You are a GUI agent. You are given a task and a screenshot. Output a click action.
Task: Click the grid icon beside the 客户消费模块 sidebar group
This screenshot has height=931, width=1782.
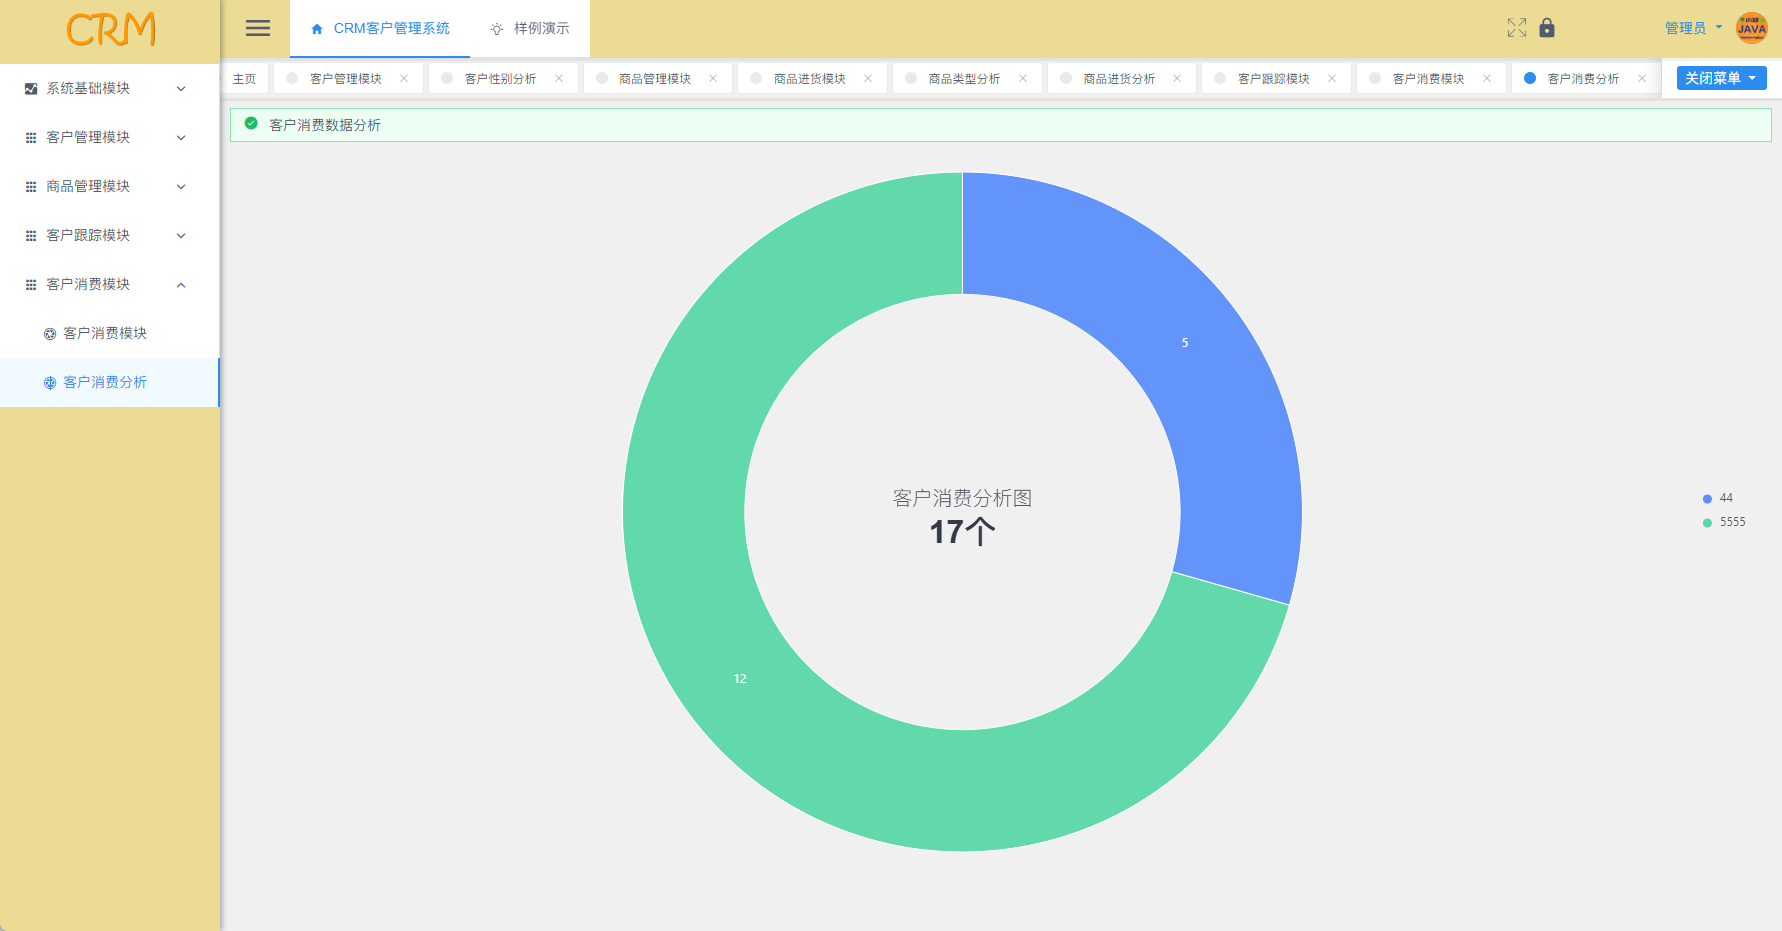31,285
